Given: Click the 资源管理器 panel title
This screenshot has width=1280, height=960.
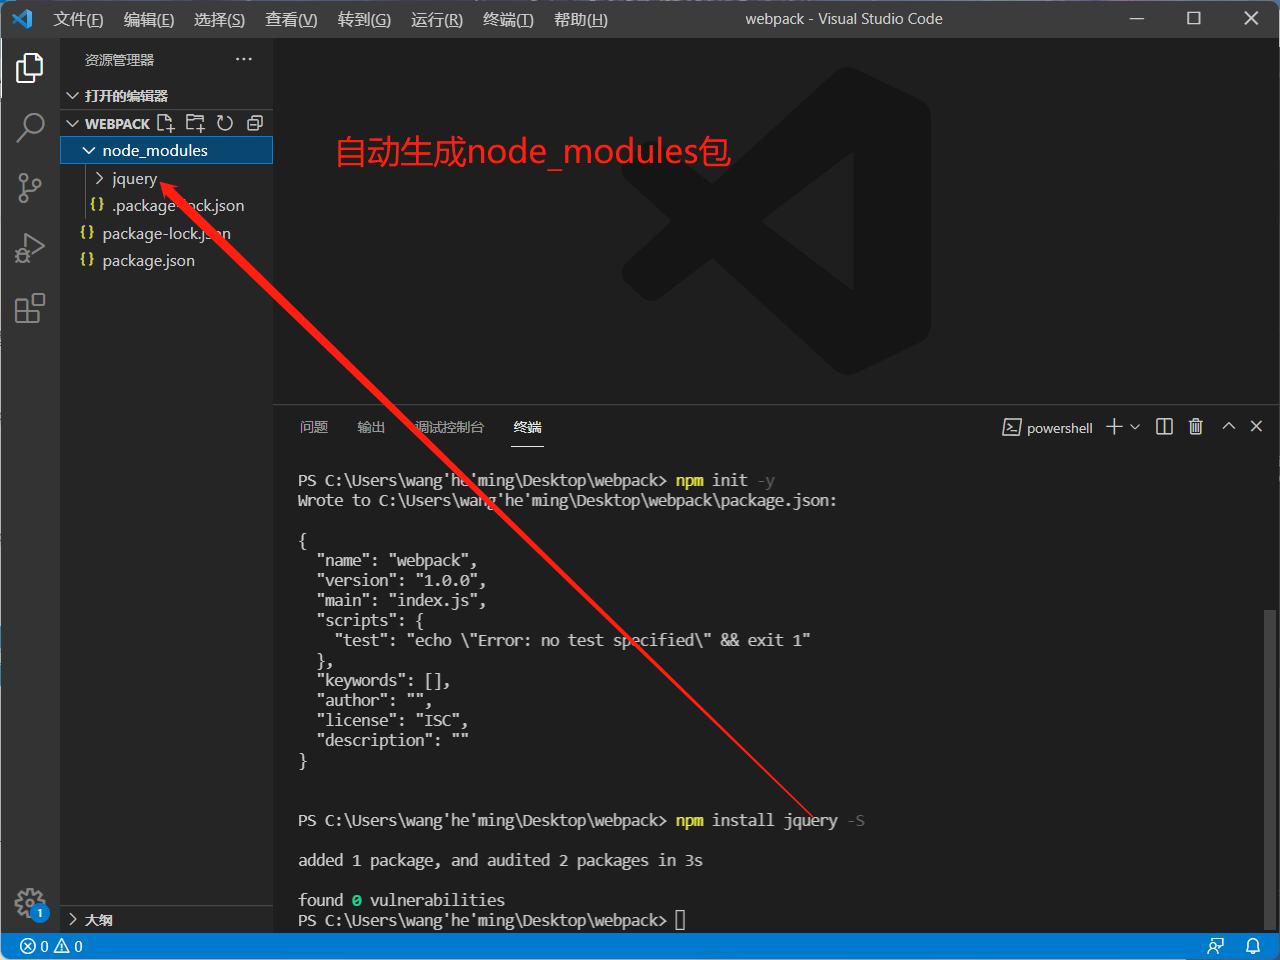Looking at the screenshot, I should coord(119,60).
